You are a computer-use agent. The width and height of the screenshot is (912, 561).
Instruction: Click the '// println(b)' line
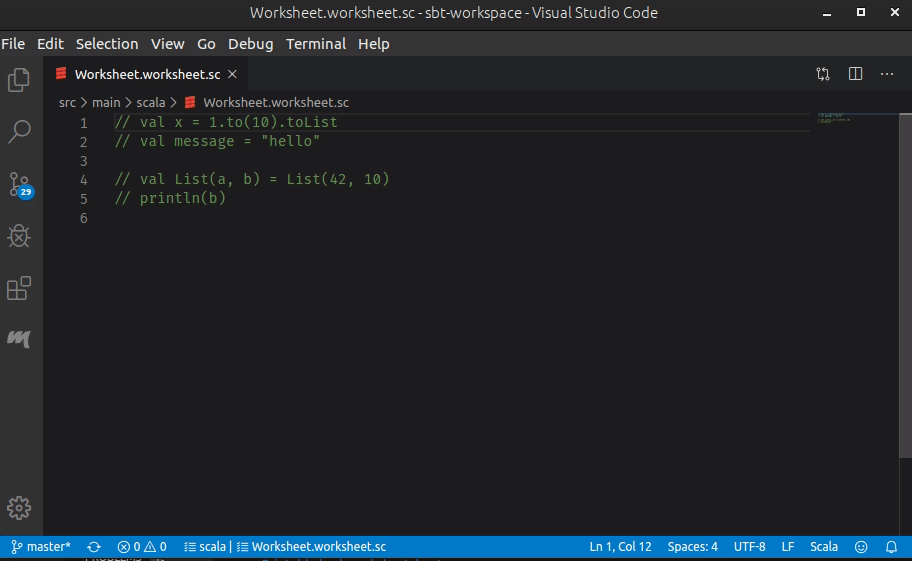(x=170, y=198)
